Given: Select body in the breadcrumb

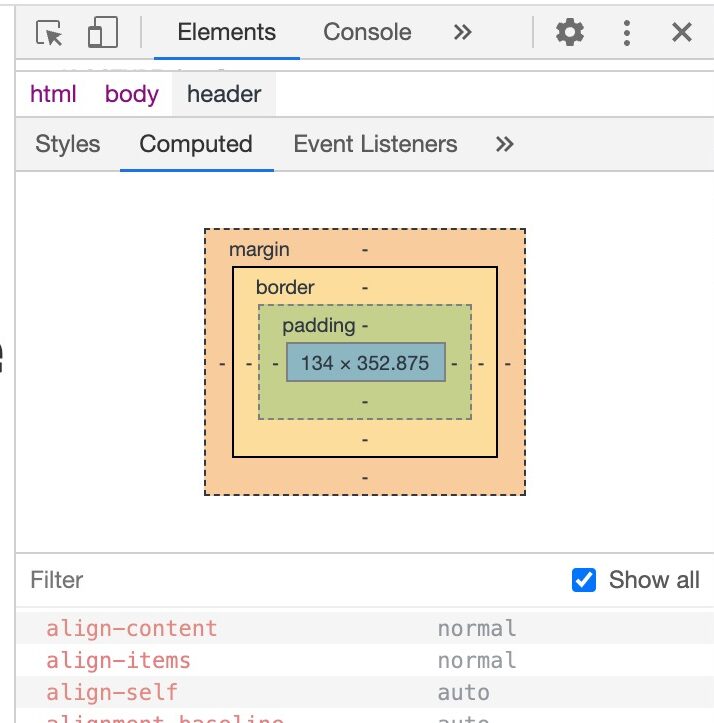Looking at the screenshot, I should click(x=132, y=94).
